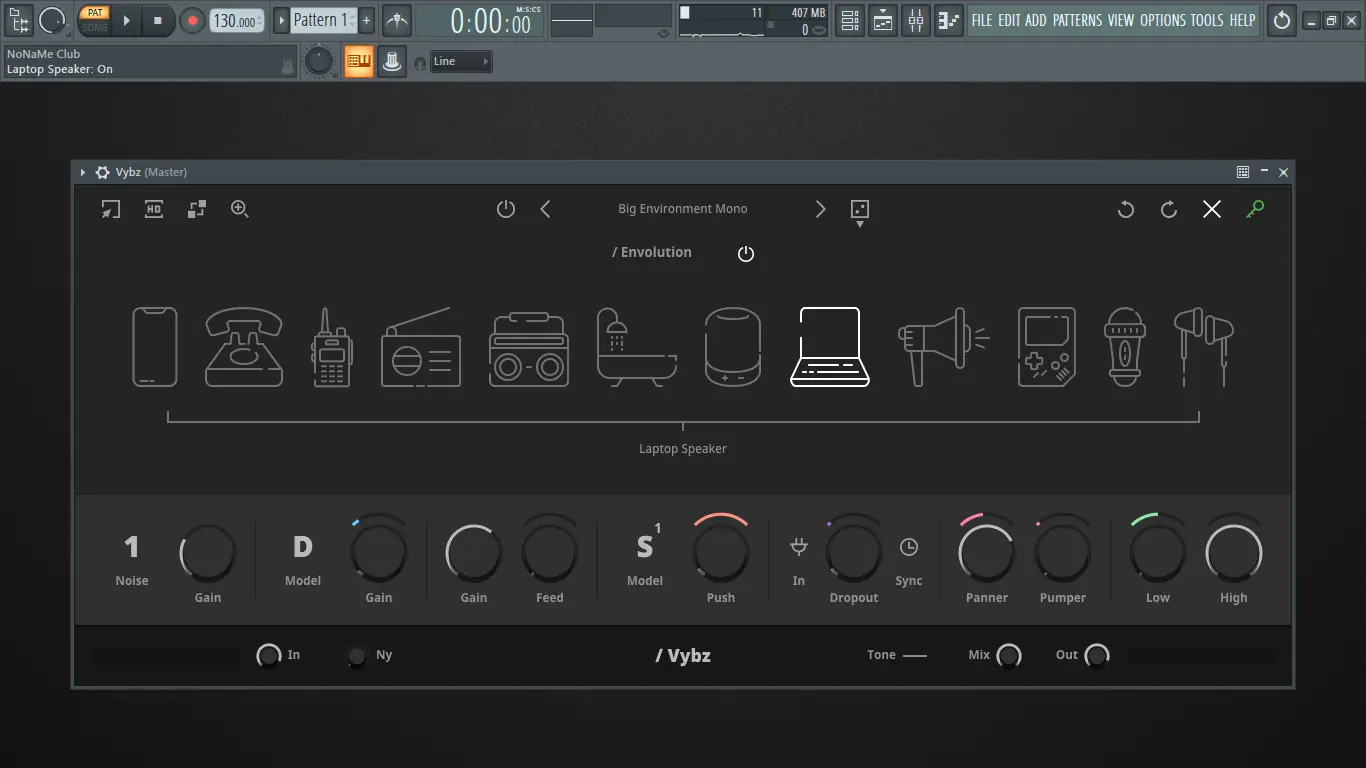Select the boombox device icon
The width and height of the screenshot is (1366, 768).
(529, 348)
